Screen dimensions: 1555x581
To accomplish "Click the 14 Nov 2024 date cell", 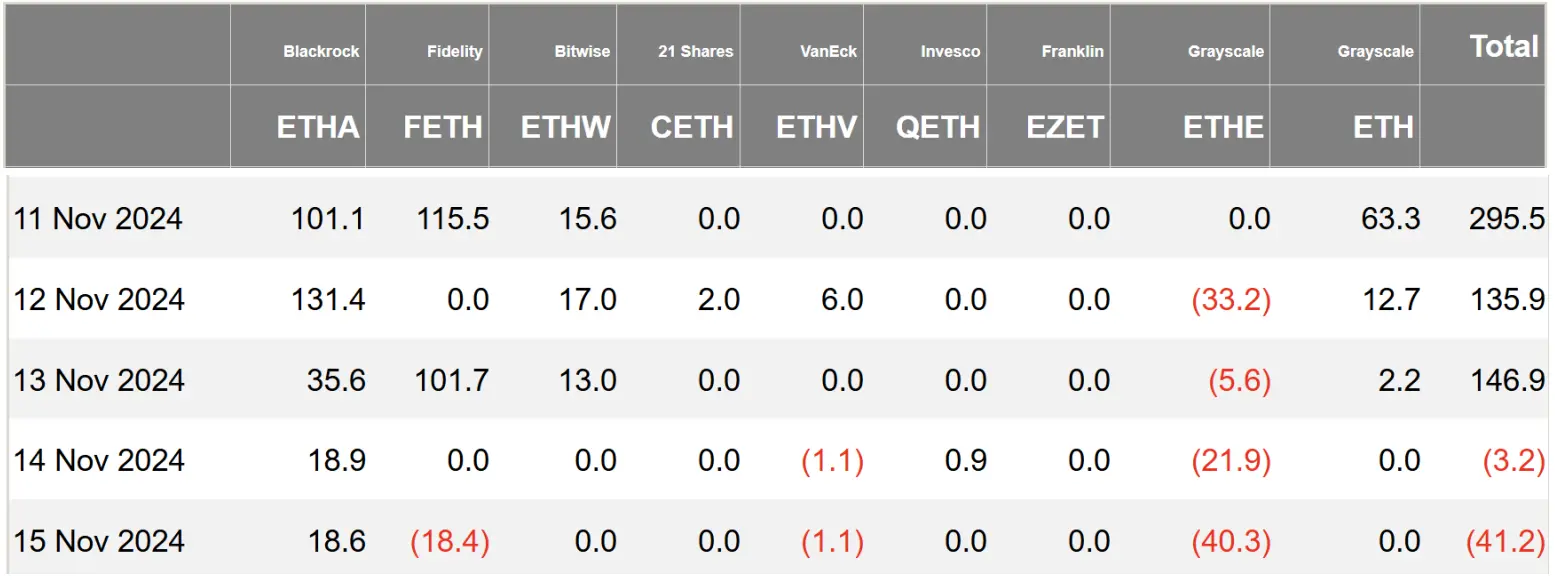I will coord(98,460).
